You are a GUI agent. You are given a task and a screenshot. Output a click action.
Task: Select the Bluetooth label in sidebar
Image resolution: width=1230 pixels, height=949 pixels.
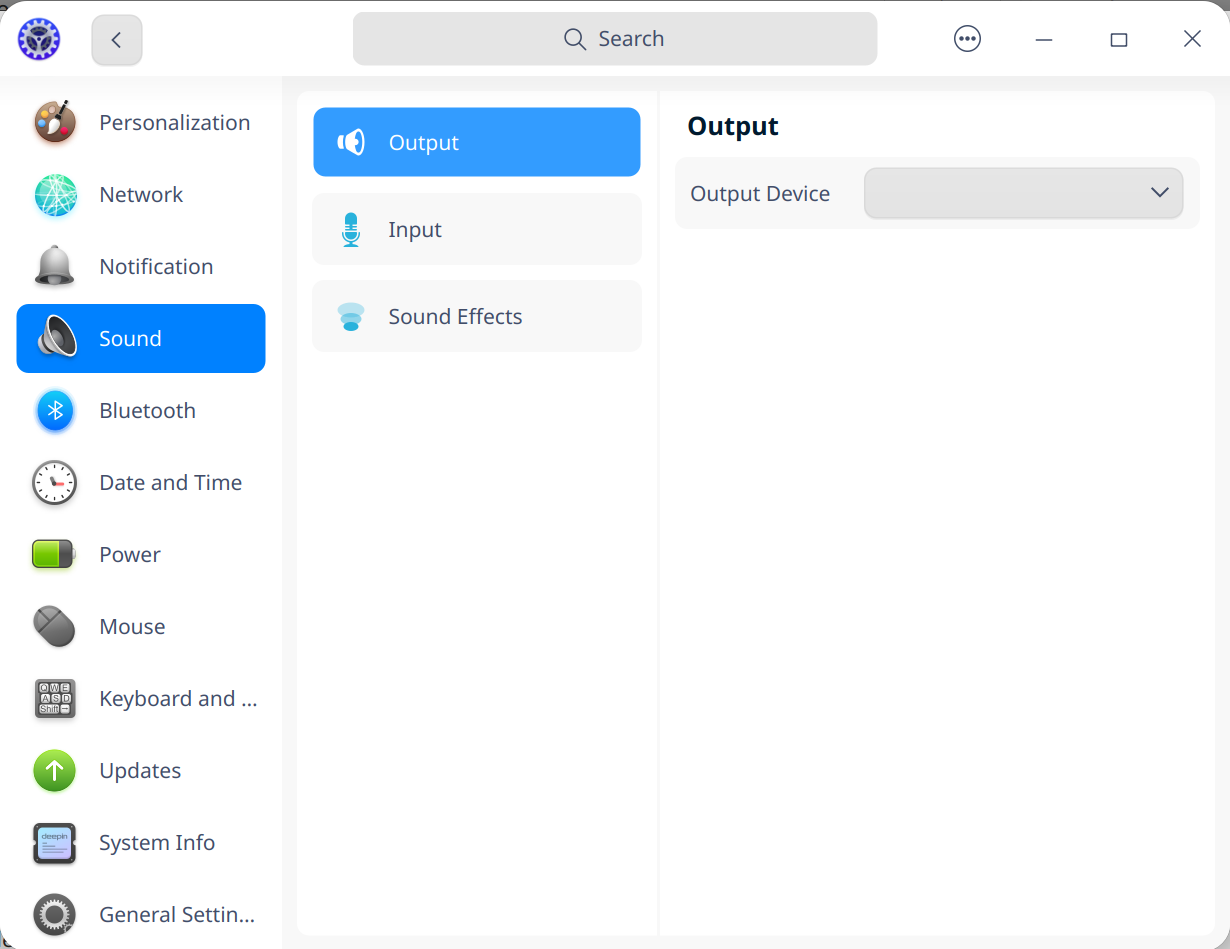click(147, 411)
